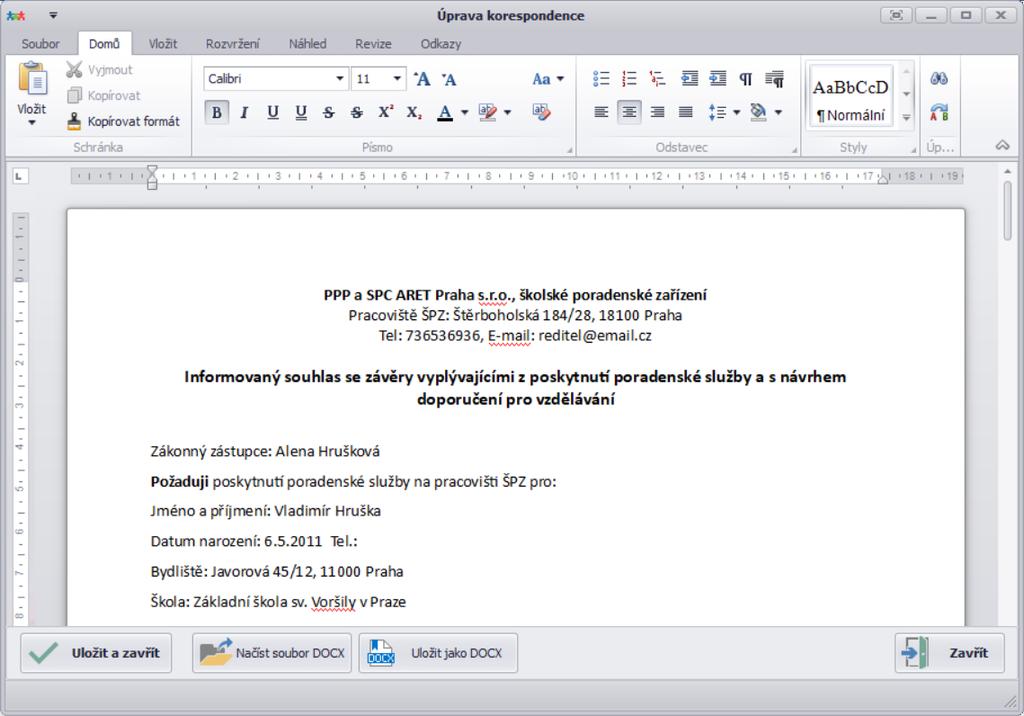The image size is (1024, 716).
Task: Open Odstavec paragraph dialog launcher
Action: click(795, 150)
